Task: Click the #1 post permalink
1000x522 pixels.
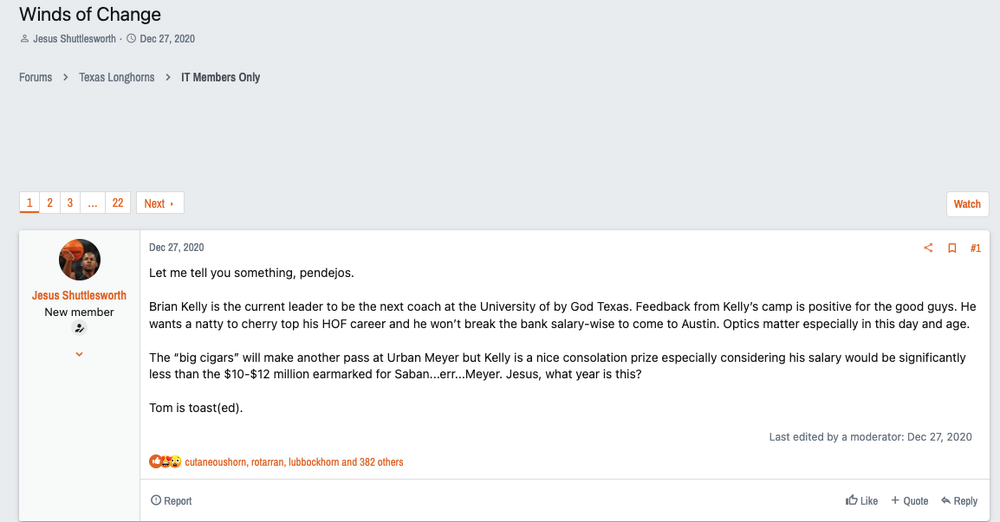Action: point(976,248)
